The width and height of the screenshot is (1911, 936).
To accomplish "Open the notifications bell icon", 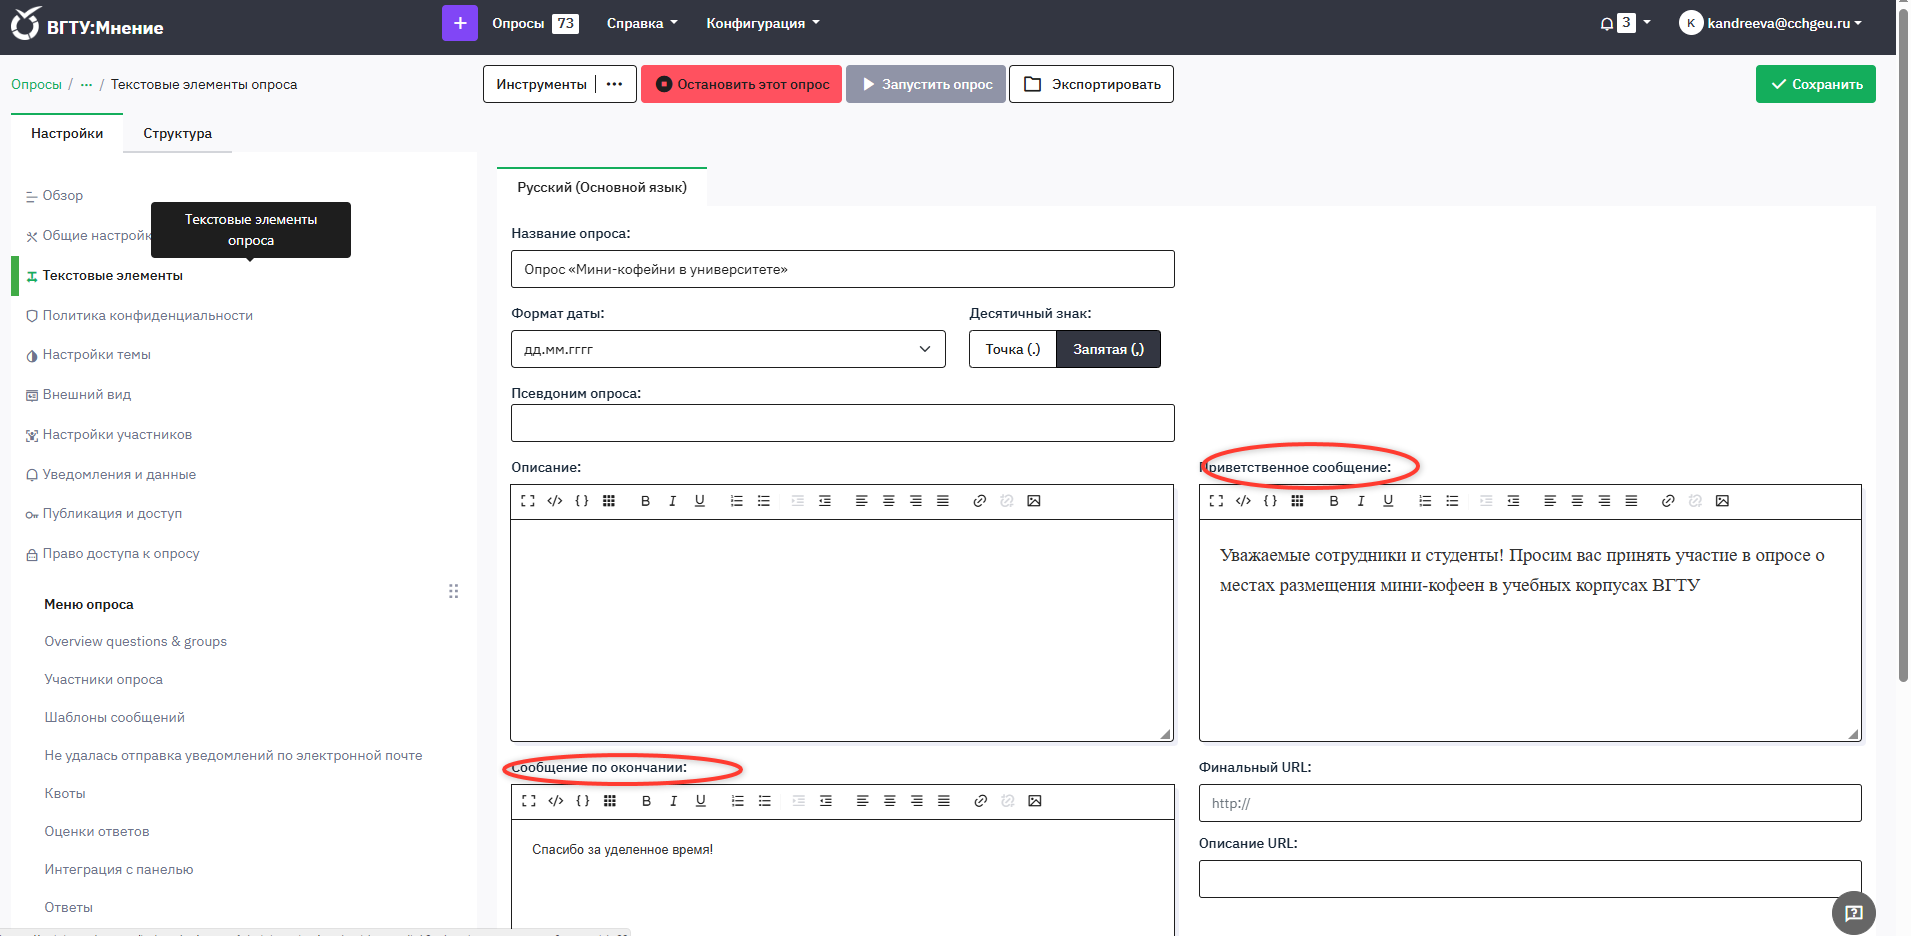I will (1606, 24).
